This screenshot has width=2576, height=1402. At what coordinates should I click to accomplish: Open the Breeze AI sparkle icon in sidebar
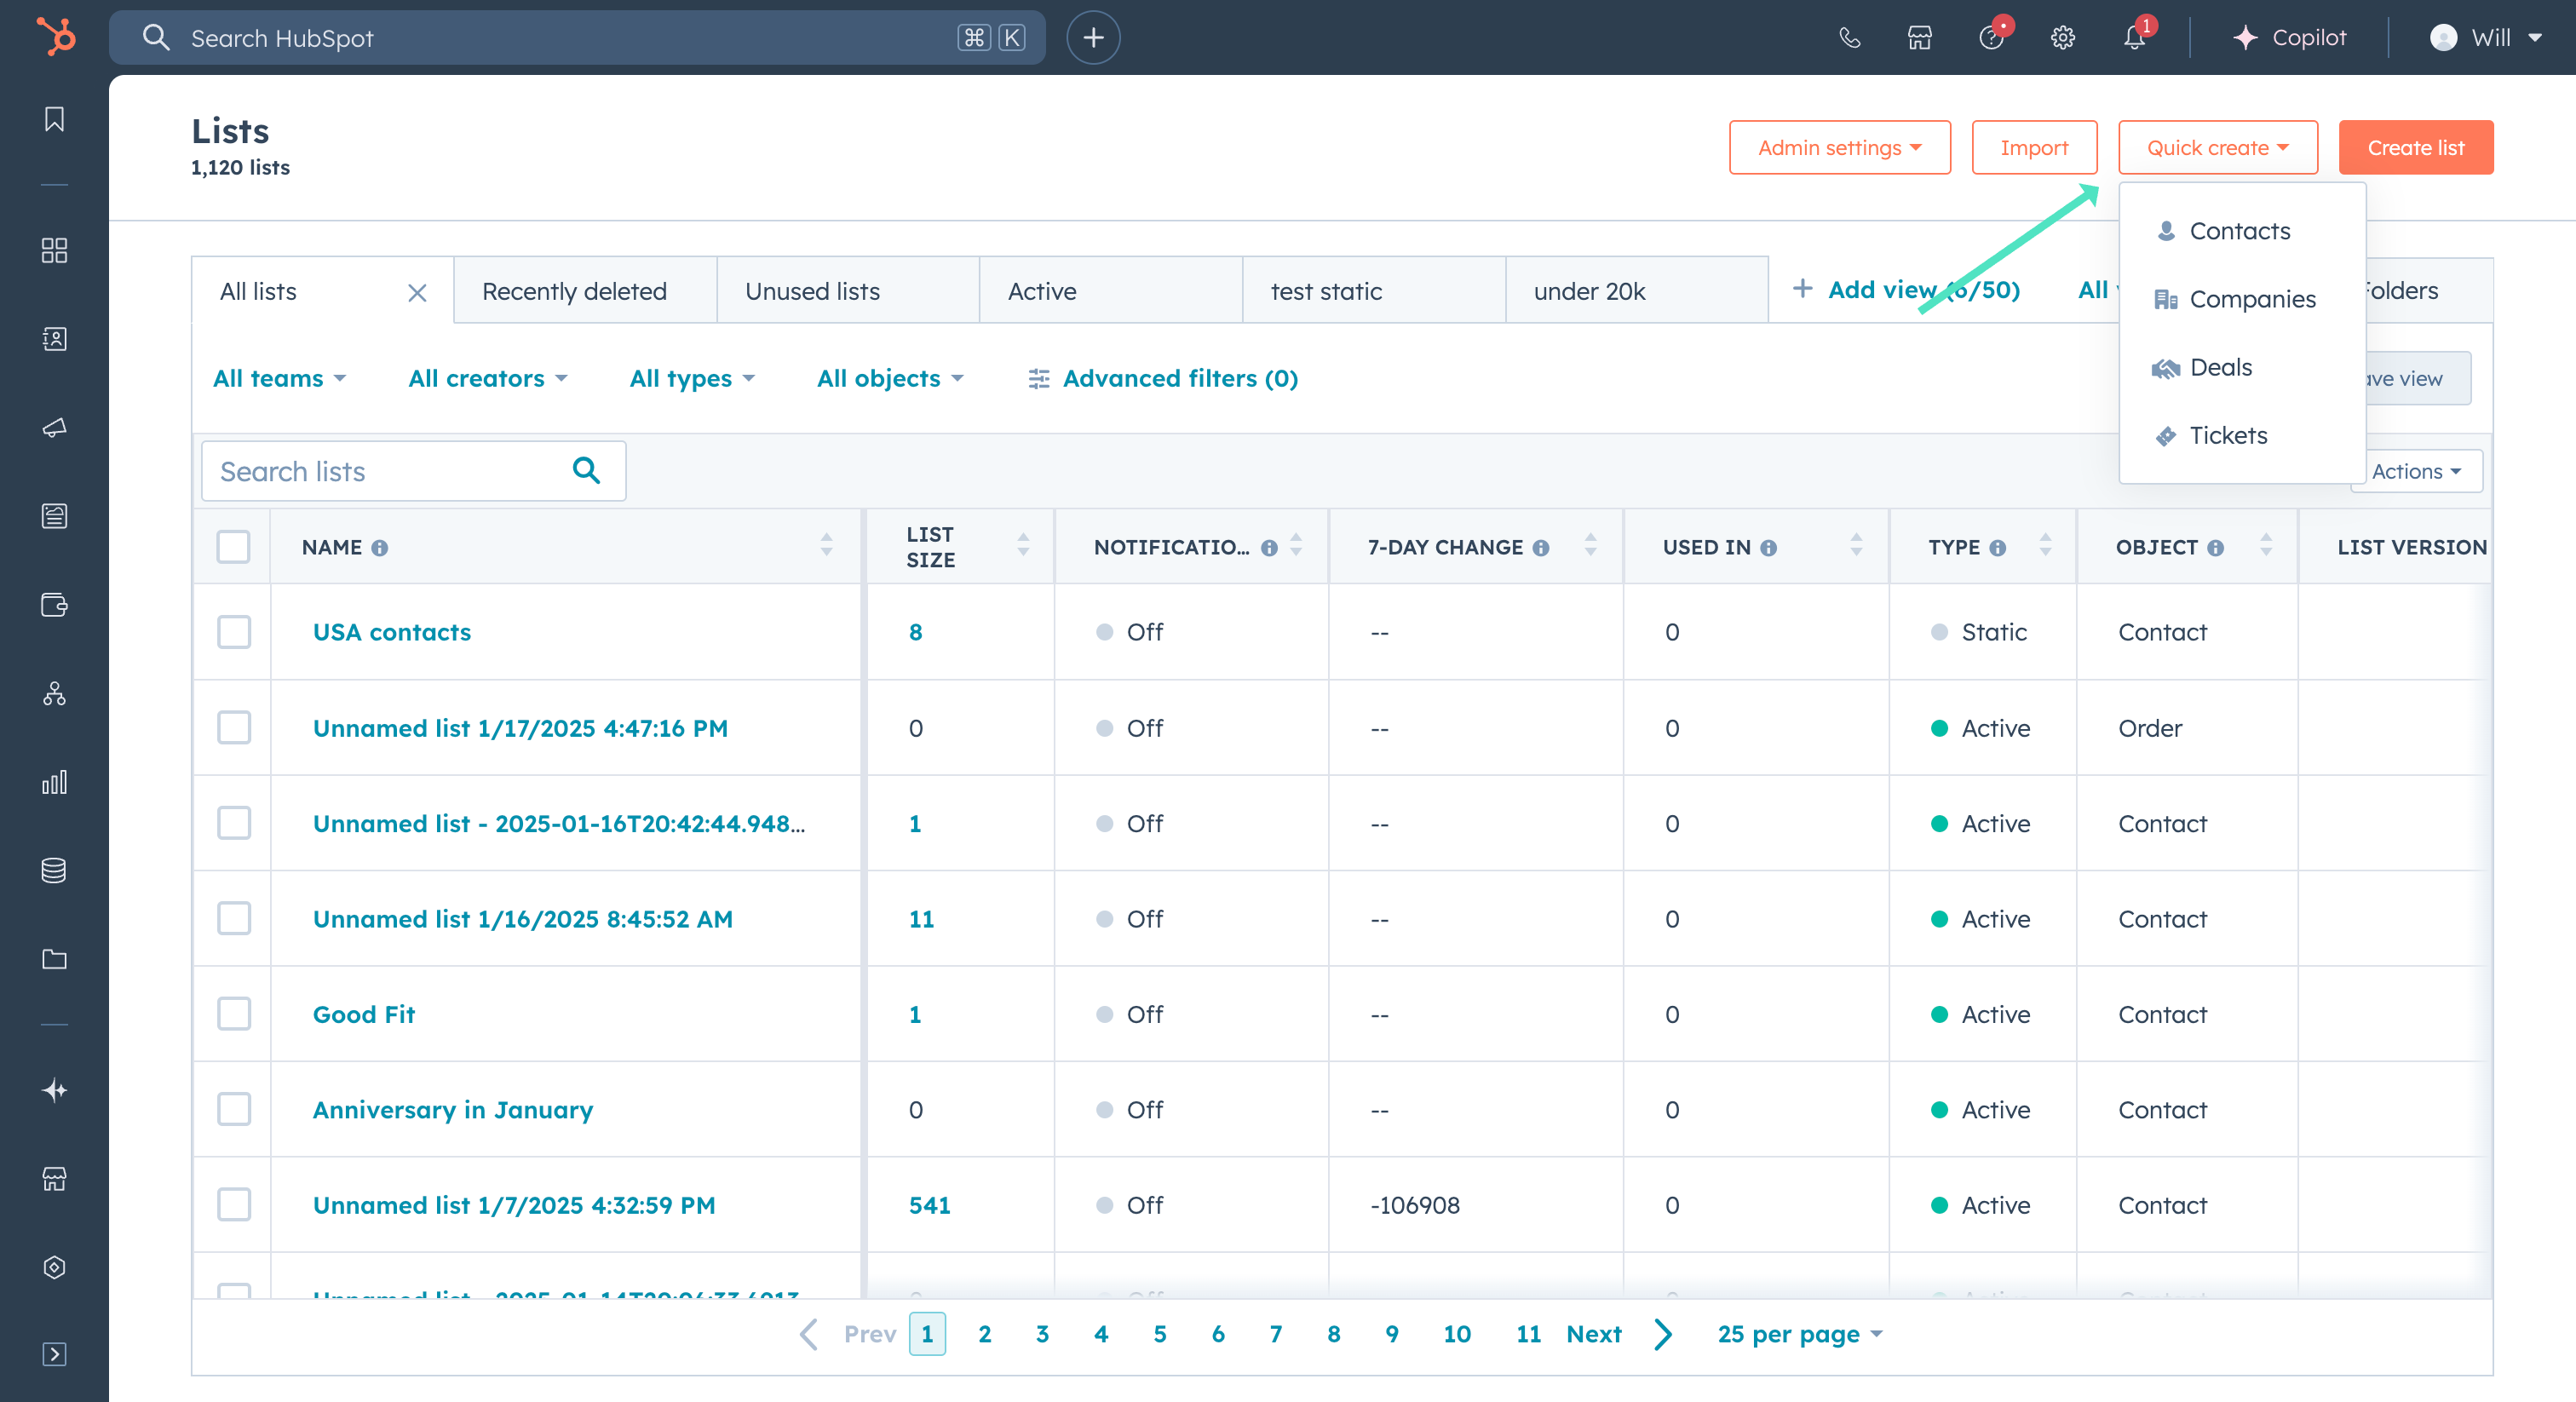54,1090
